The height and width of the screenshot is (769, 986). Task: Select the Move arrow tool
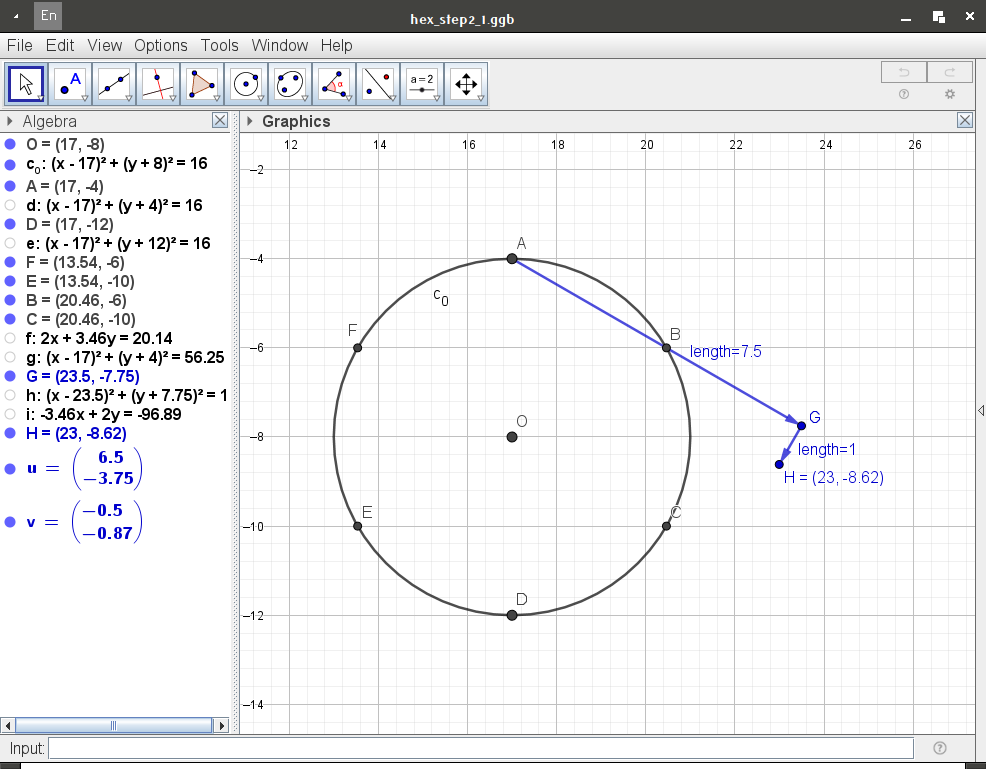pos(26,84)
